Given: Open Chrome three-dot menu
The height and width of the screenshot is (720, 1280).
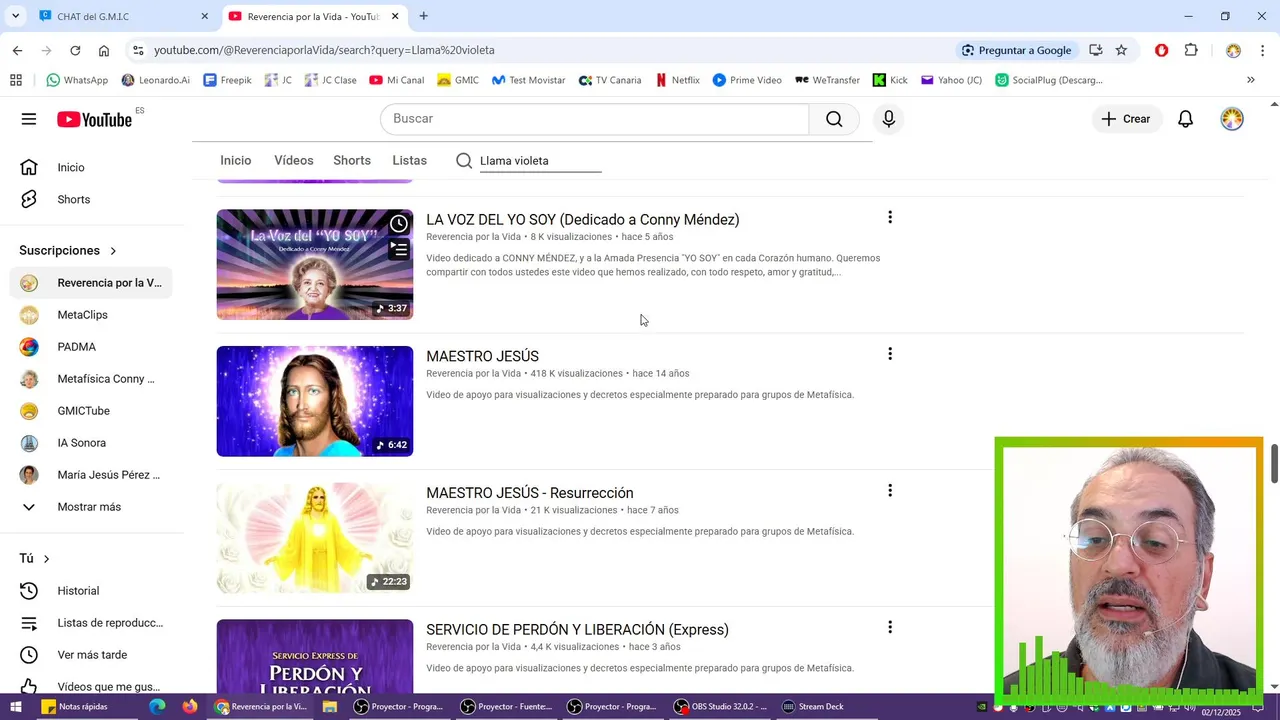Looking at the screenshot, I should click(x=1263, y=50).
